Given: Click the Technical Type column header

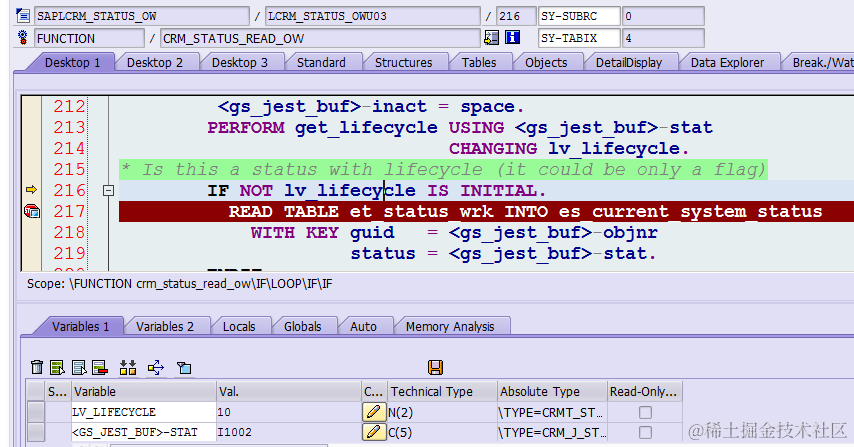Looking at the screenshot, I should coord(442,391).
